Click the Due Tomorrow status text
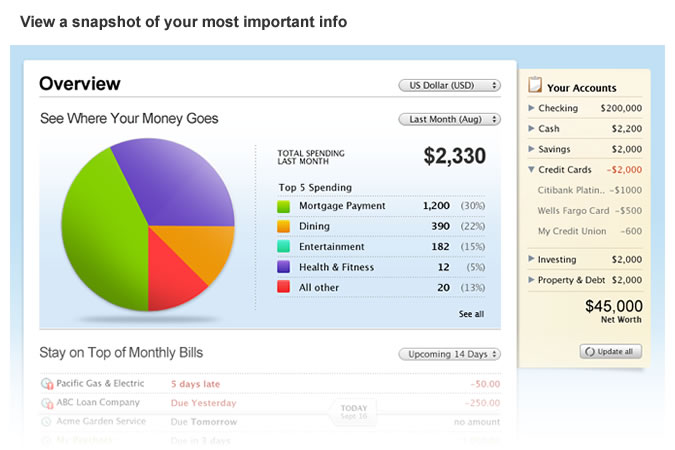 tap(204, 422)
